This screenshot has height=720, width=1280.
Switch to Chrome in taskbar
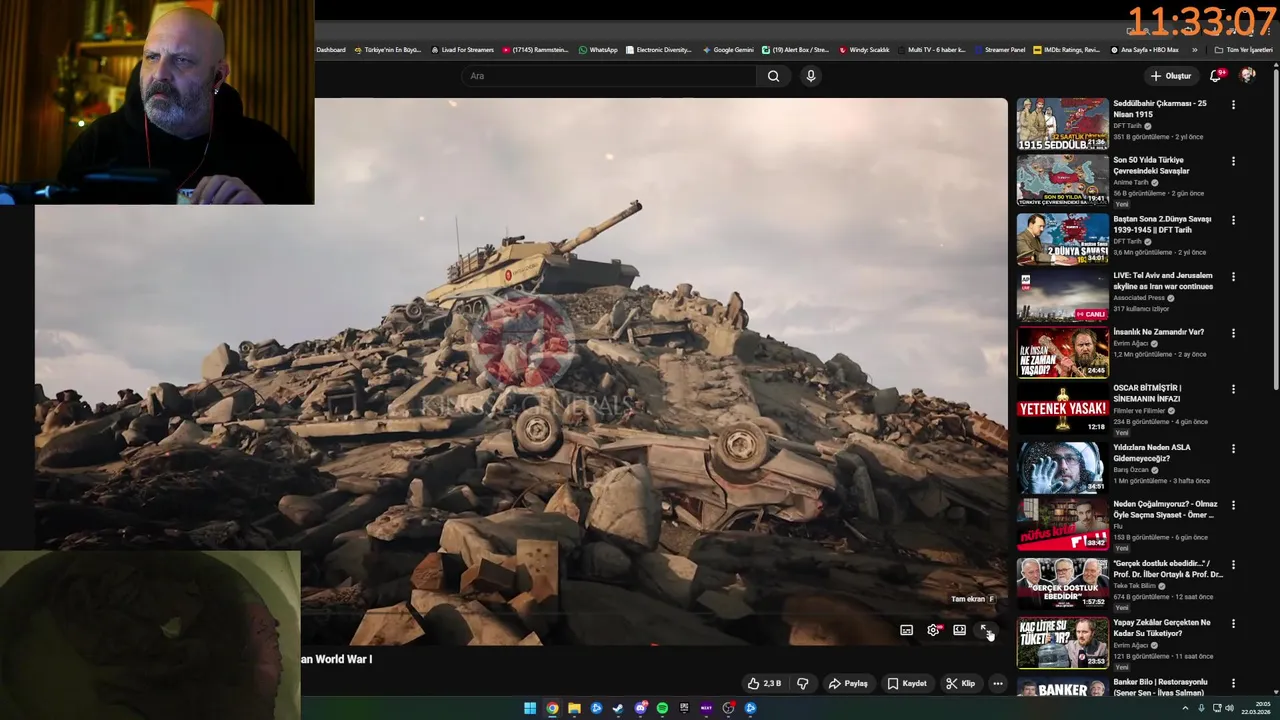552,708
